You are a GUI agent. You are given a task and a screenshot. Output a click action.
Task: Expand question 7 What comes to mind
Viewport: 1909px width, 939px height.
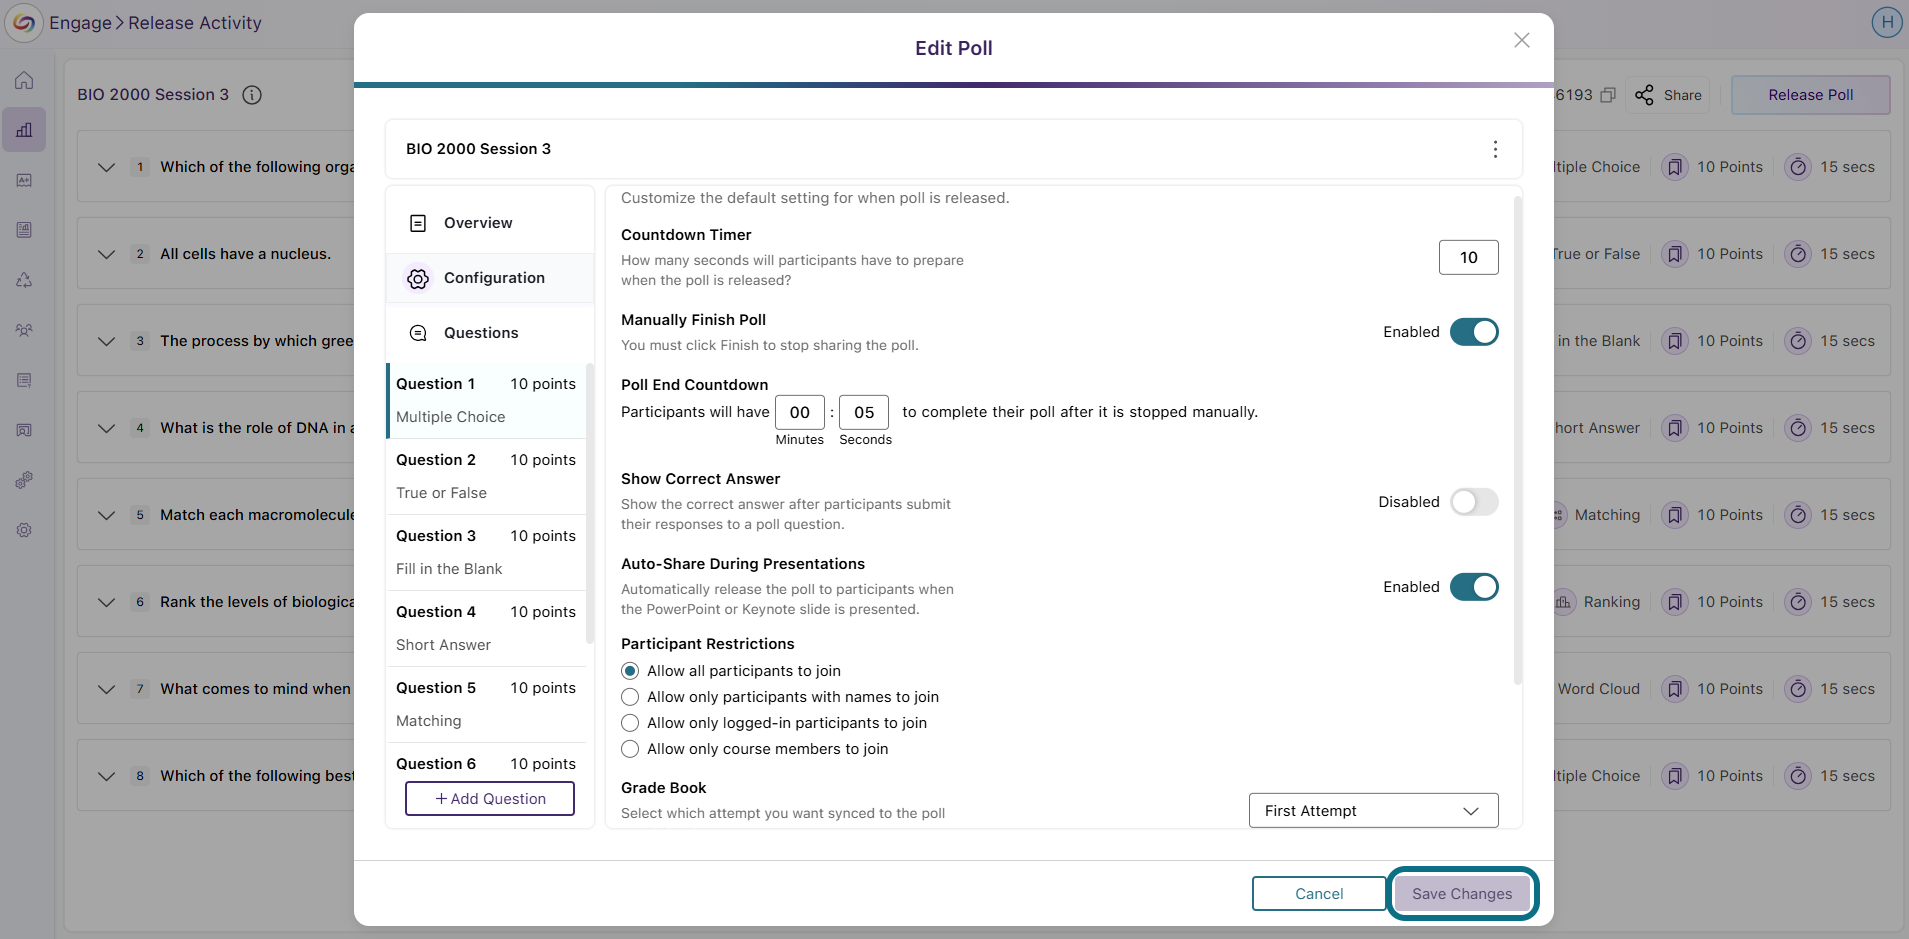point(106,689)
